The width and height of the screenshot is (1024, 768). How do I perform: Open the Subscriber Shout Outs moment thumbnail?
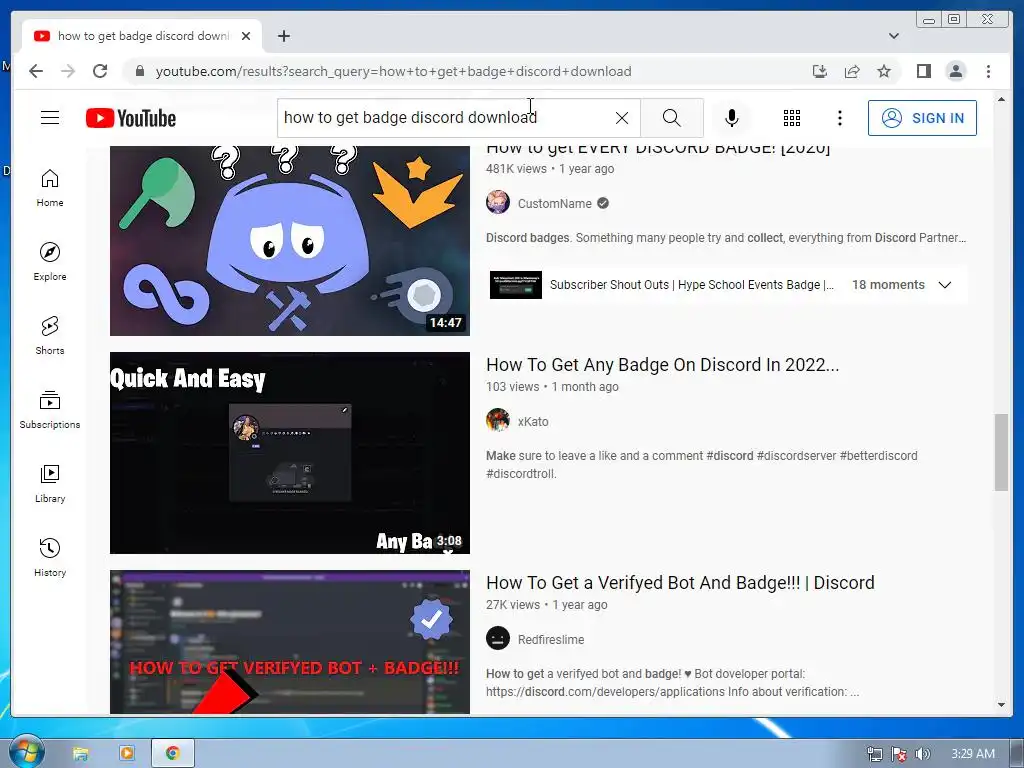[515, 285]
